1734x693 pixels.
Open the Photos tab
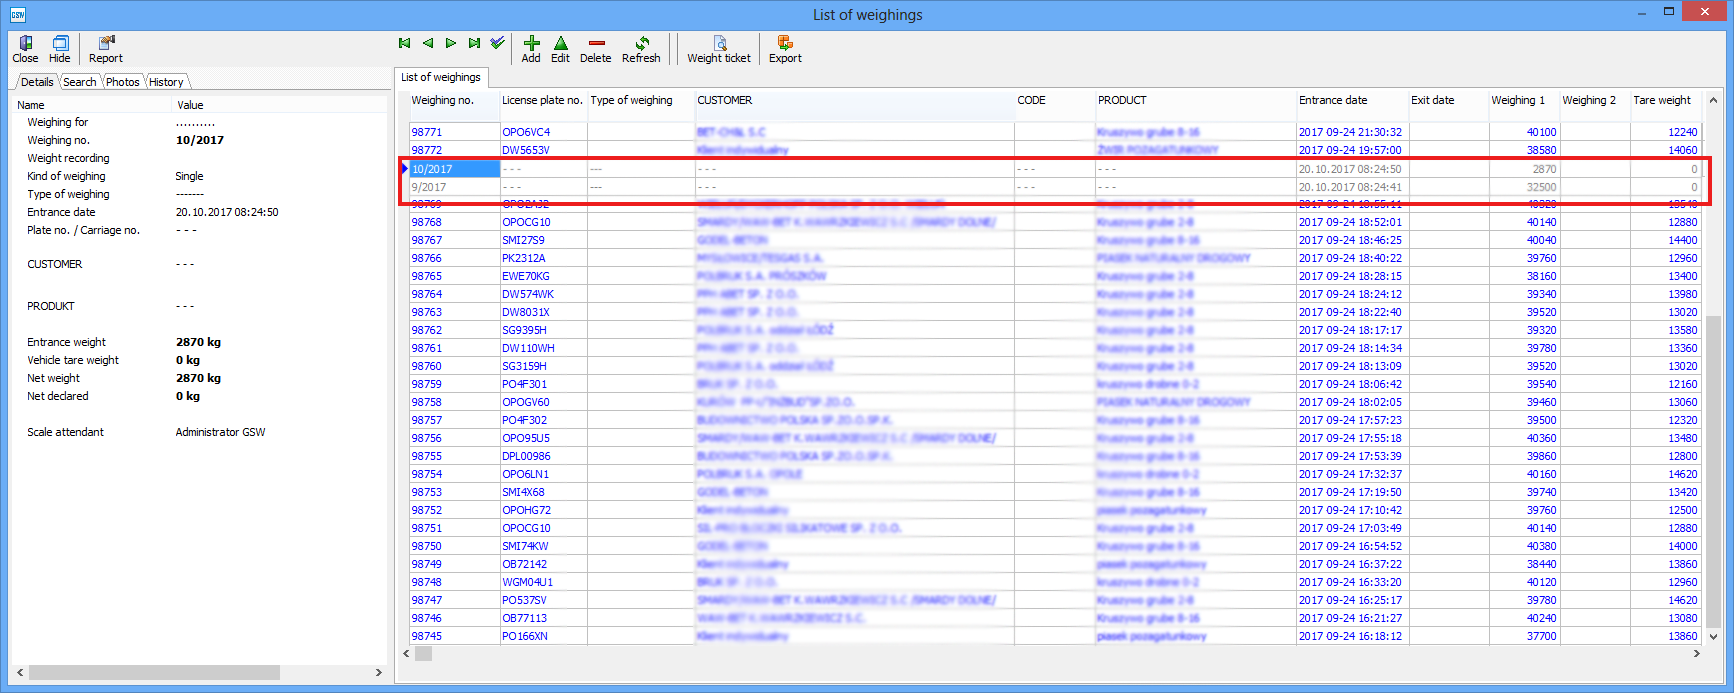123,82
